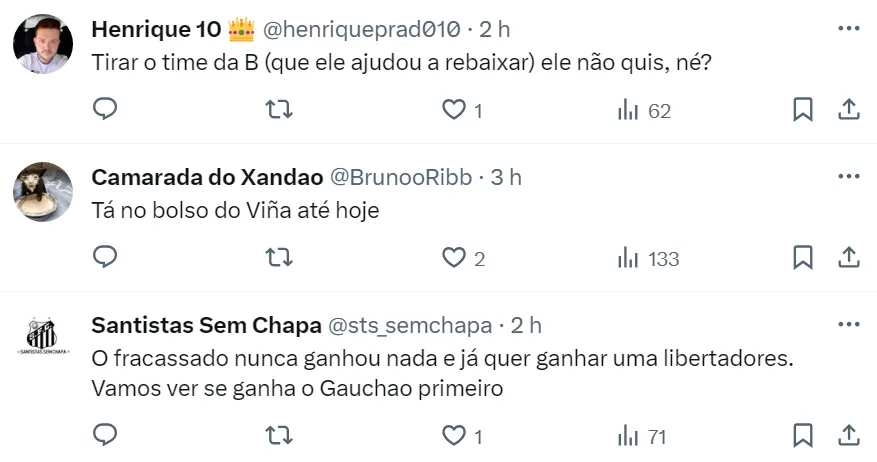Viewport: 877px width, 462px height.
Task: Reply to Henrique 10's tweet
Action: click(105, 110)
